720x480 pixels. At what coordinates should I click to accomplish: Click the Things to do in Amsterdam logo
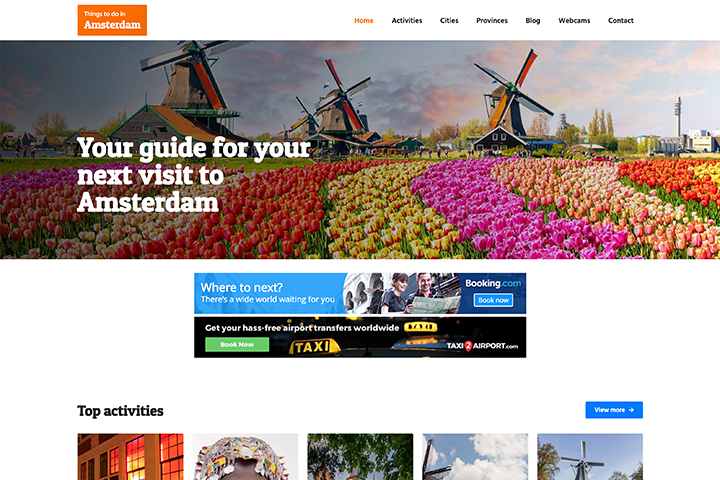[x=112, y=20]
